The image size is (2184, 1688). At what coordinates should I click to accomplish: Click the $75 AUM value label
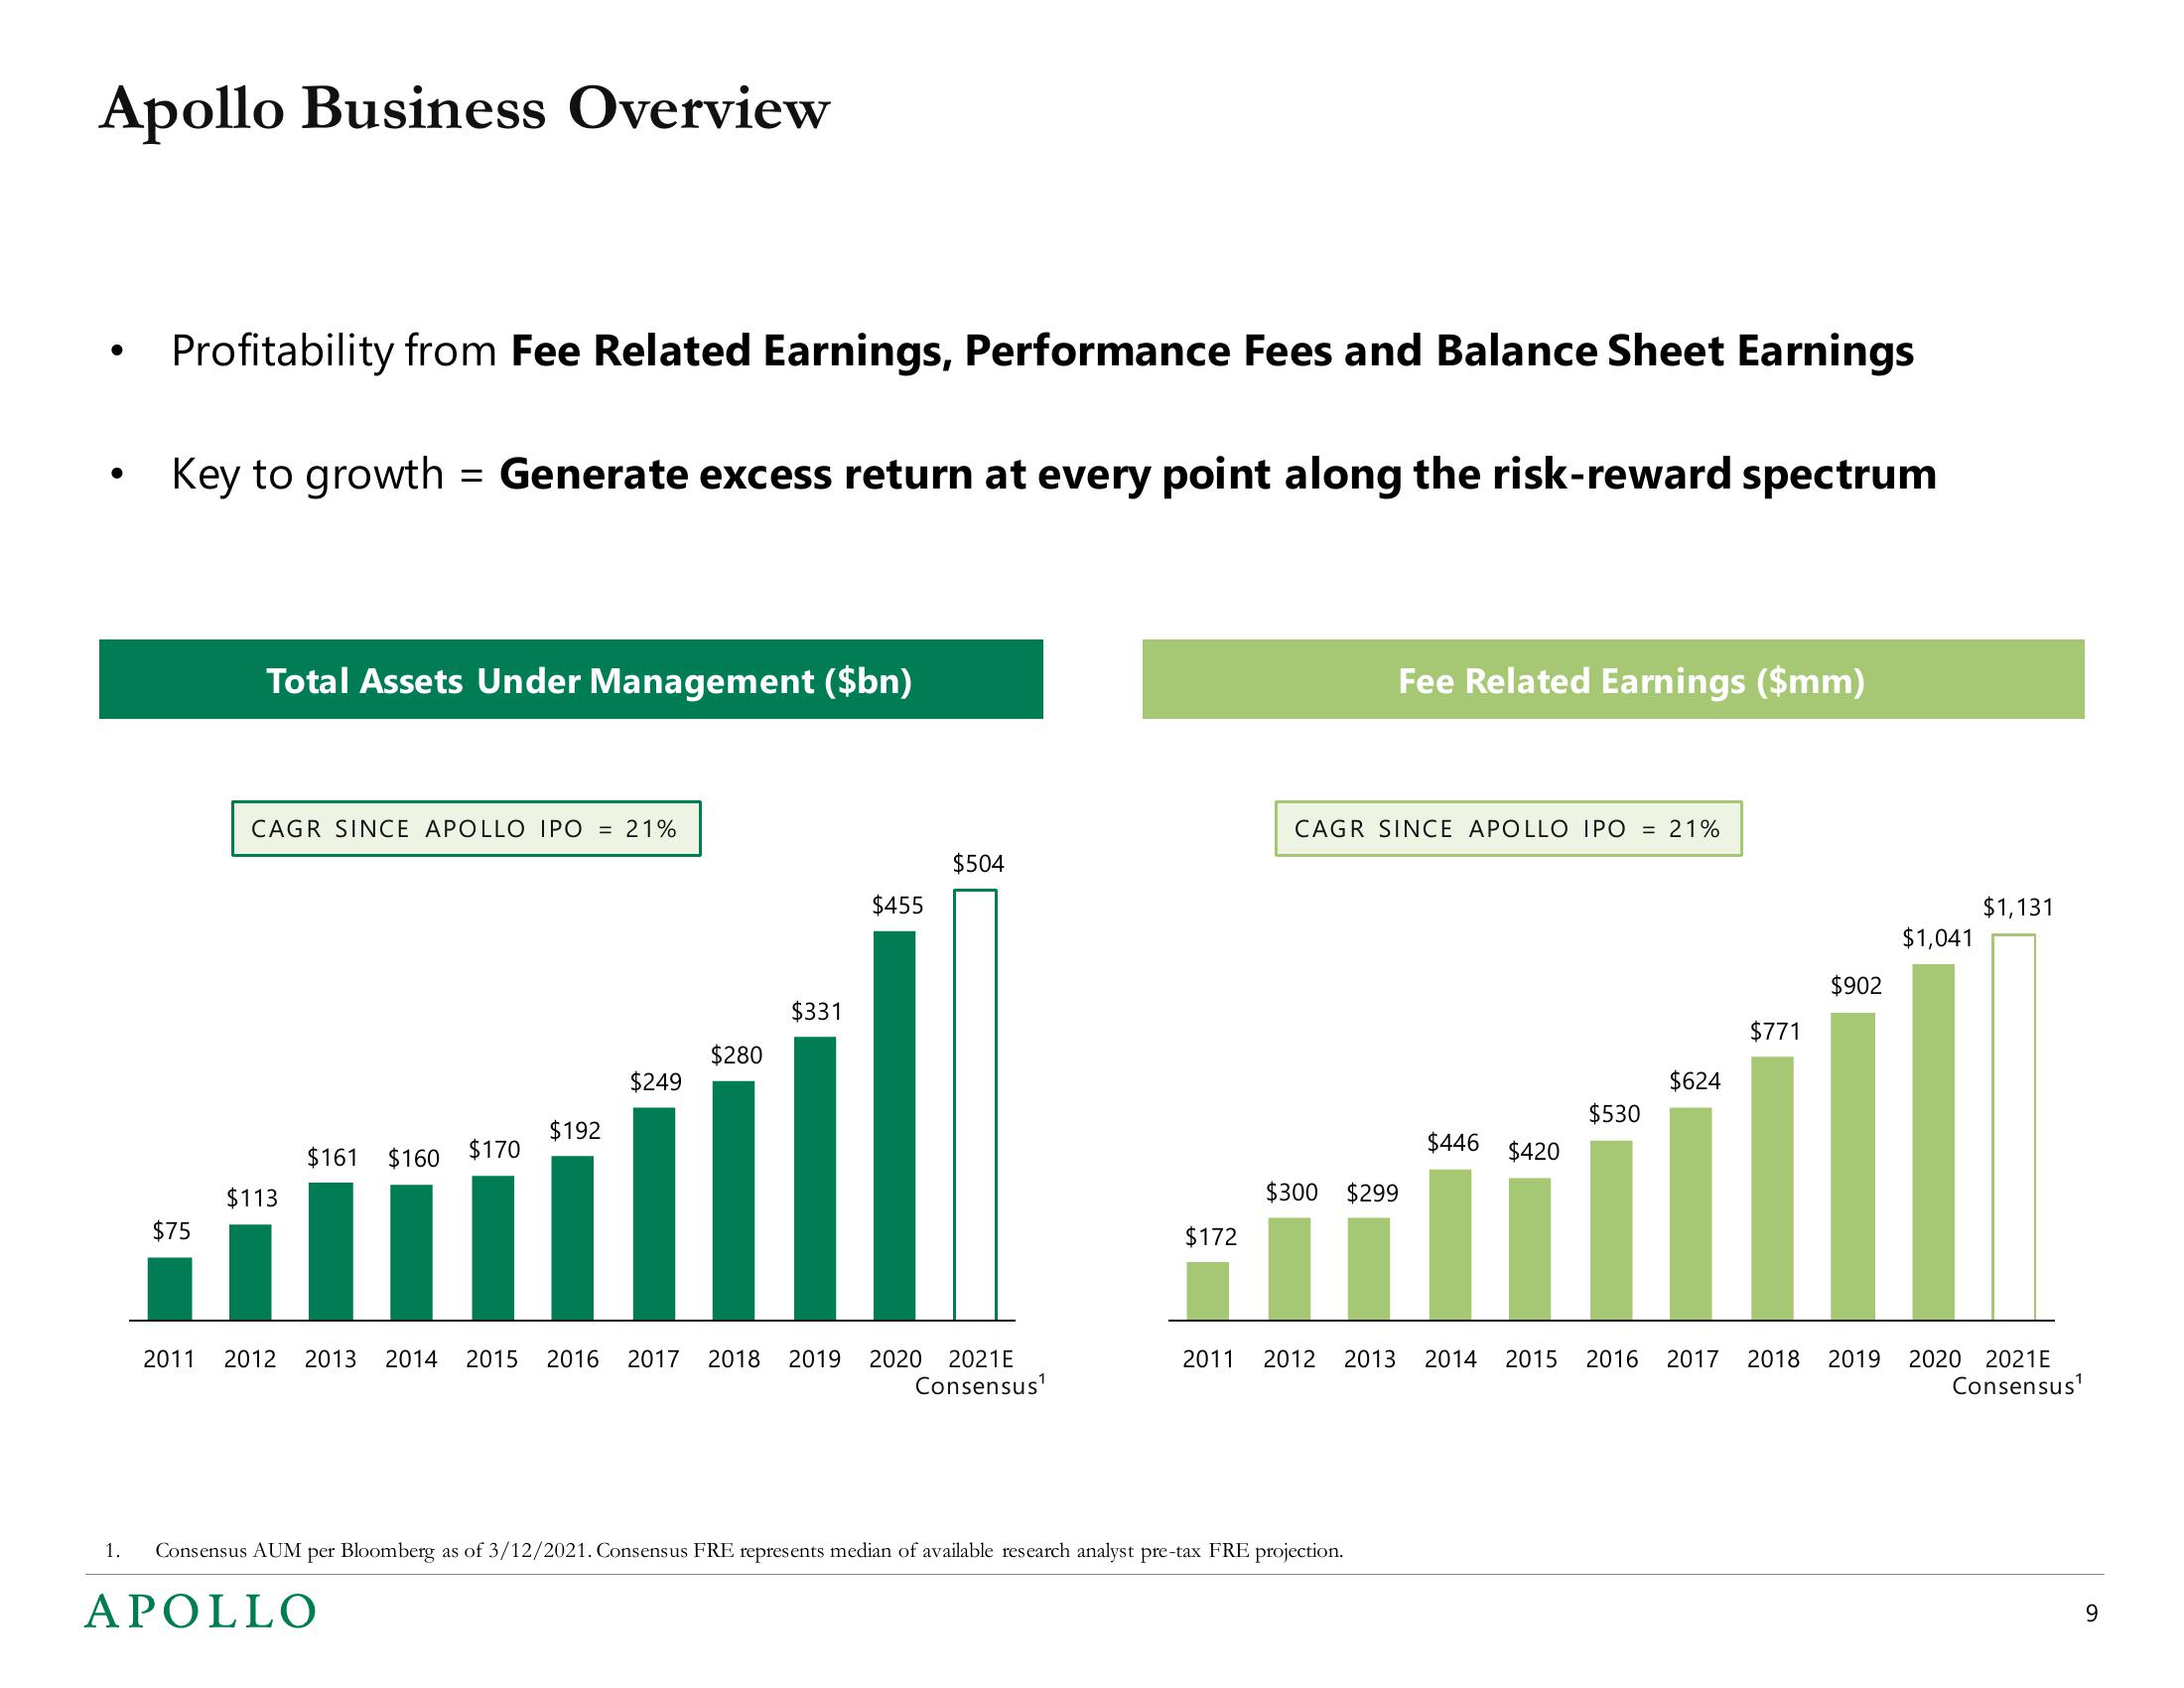click(x=171, y=1231)
